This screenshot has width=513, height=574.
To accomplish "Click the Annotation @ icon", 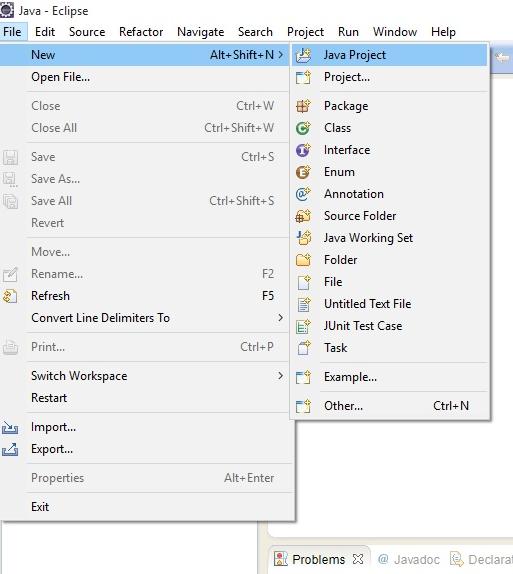I will pyautogui.click(x=303, y=194).
